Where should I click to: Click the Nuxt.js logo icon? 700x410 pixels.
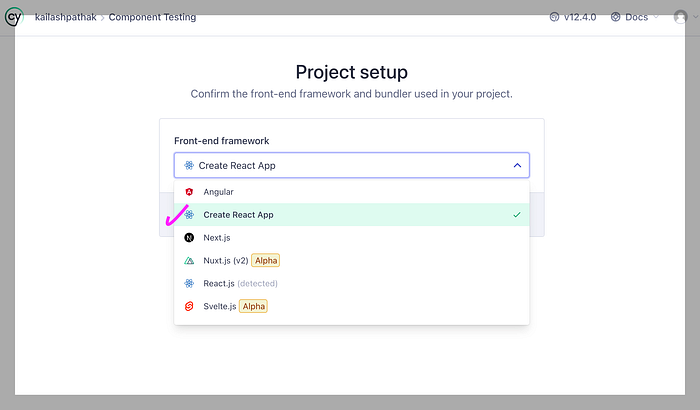pos(189,260)
